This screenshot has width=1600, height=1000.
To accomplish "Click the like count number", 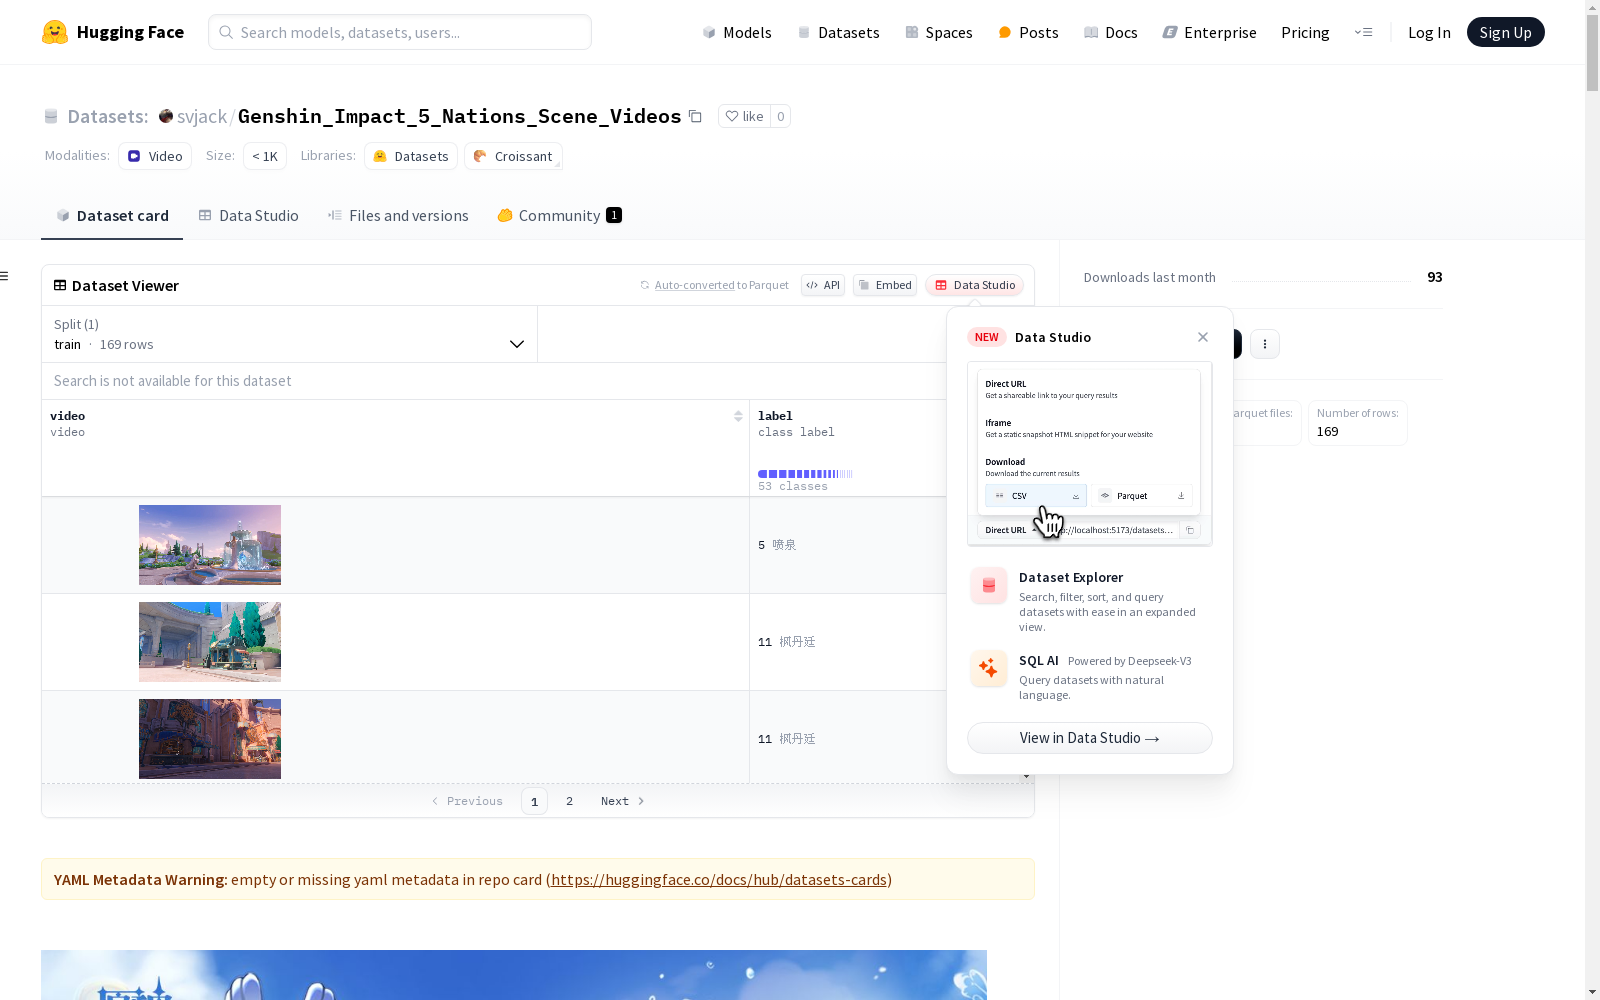I will point(781,116).
